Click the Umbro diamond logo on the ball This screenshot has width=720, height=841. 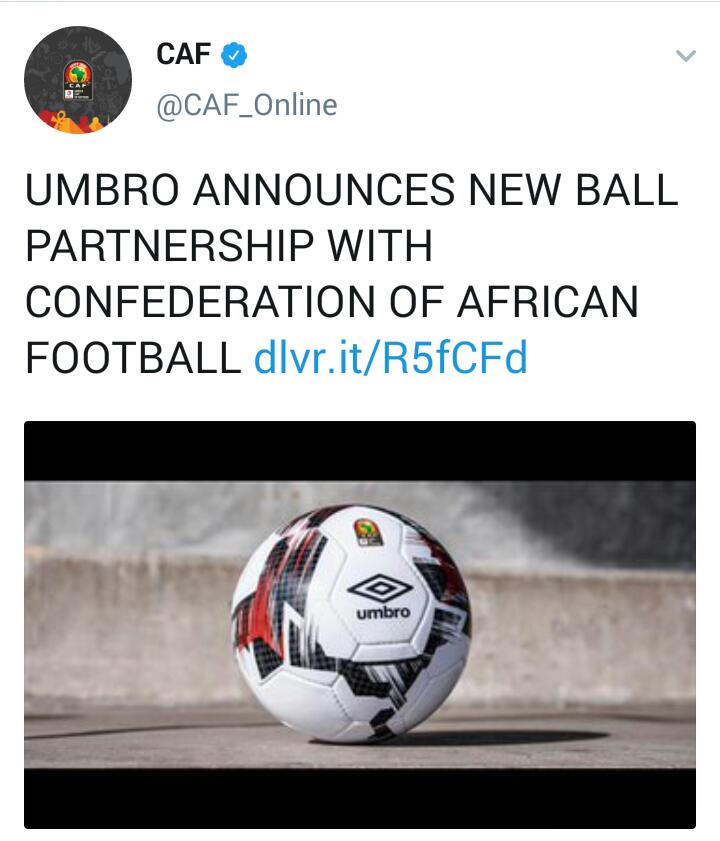click(380, 588)
